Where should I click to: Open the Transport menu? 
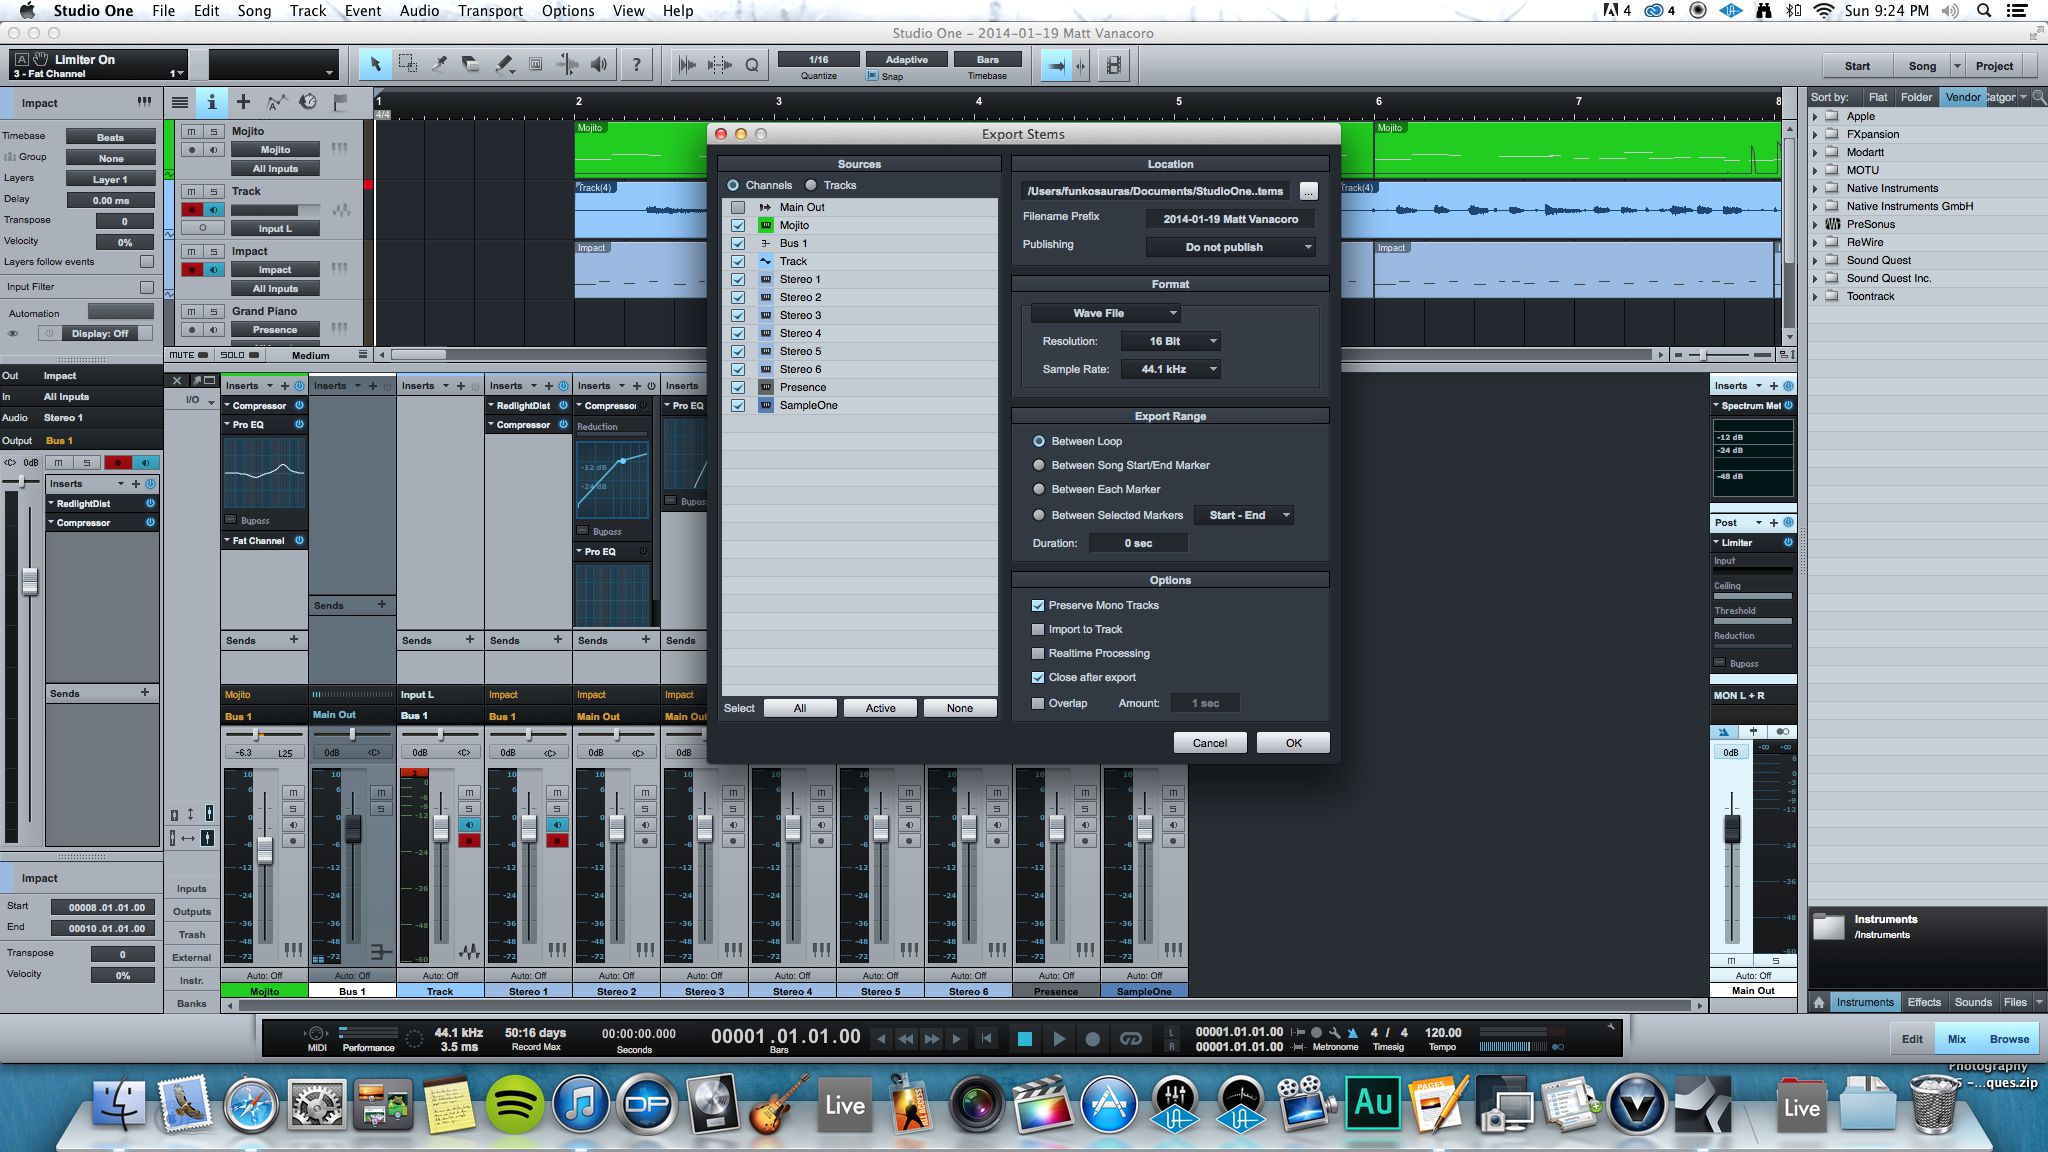click(x=490, y=11)
